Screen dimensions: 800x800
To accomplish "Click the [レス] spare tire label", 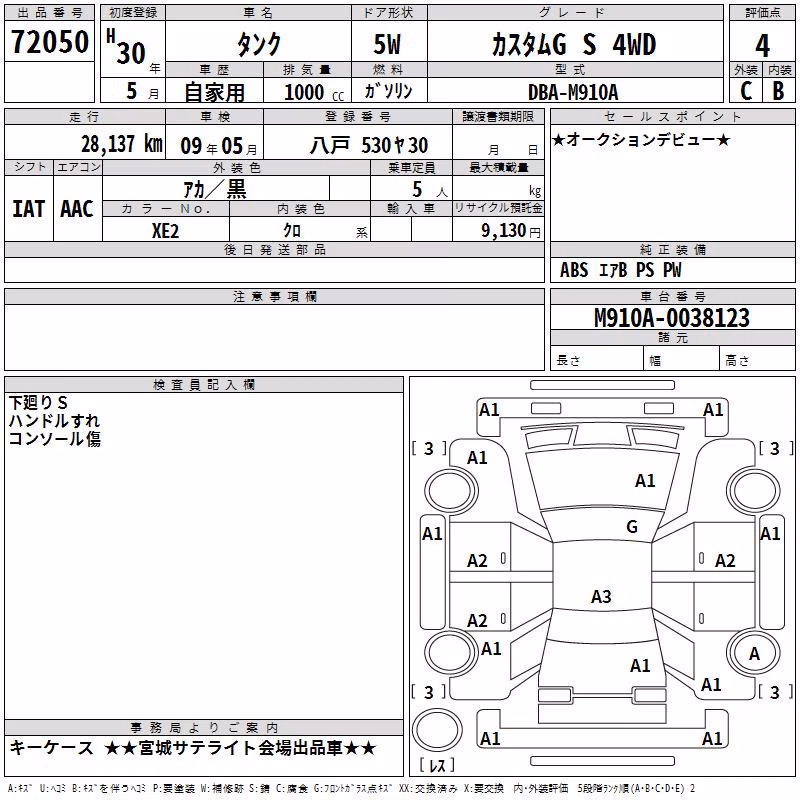I will 437,764.
